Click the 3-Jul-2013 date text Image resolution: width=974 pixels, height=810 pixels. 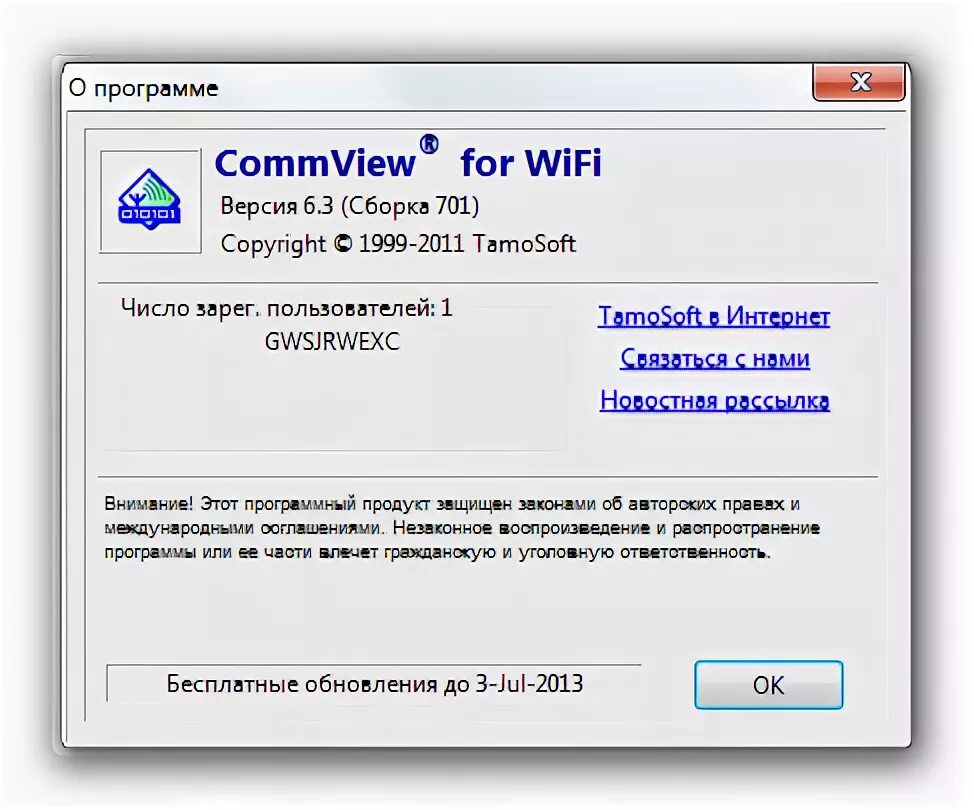click(529, 683)
